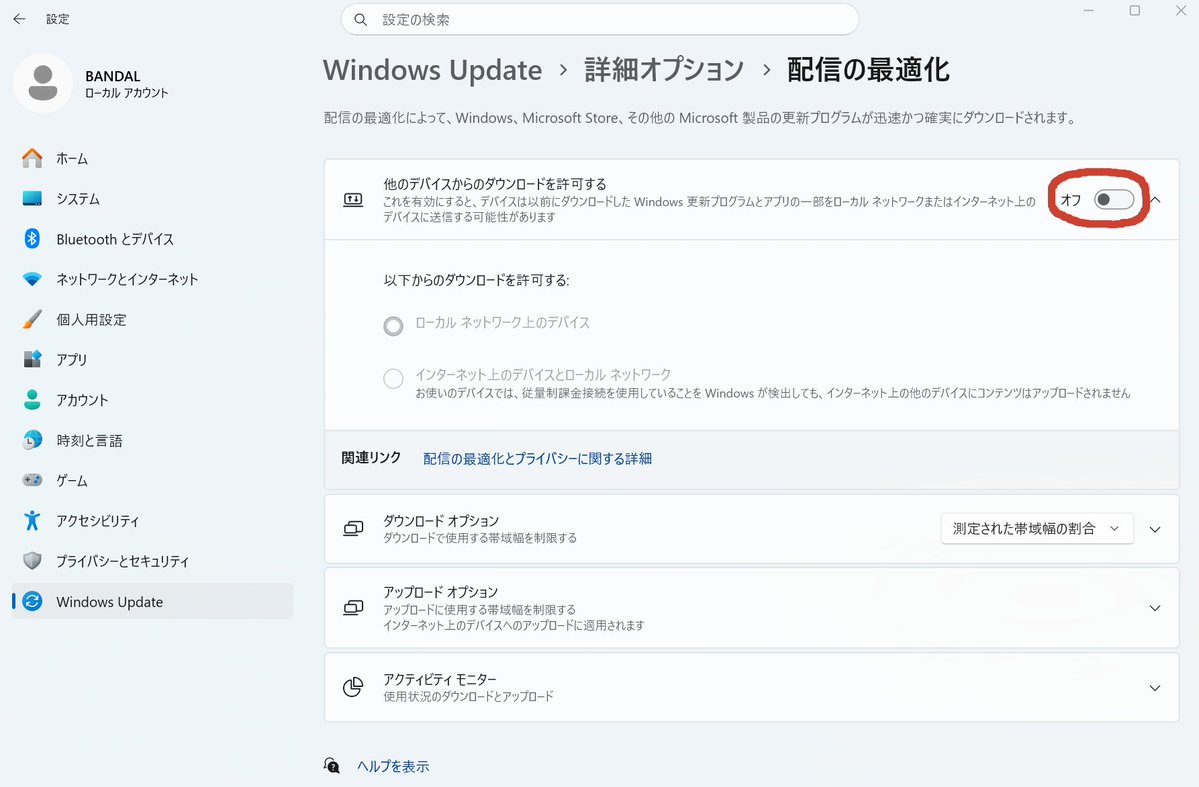Click Windows Update breadcrumb link
Image resolution: width=1199 pixels, height=787 pixels.
(432, 70)
